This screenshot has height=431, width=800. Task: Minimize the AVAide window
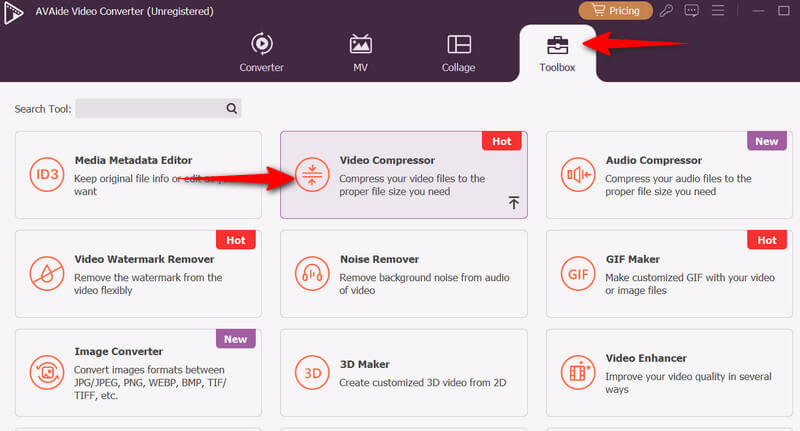click(x=758, y=11)
